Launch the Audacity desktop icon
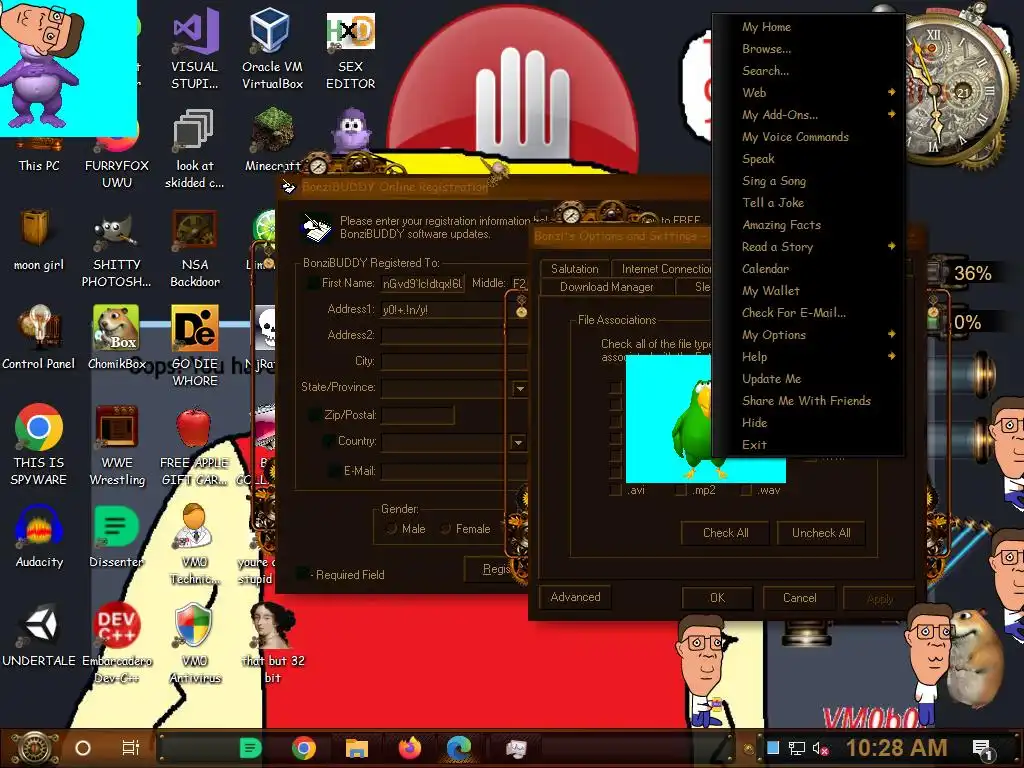The width and height of the screenshot is (1024, 768). click(39, 537)
